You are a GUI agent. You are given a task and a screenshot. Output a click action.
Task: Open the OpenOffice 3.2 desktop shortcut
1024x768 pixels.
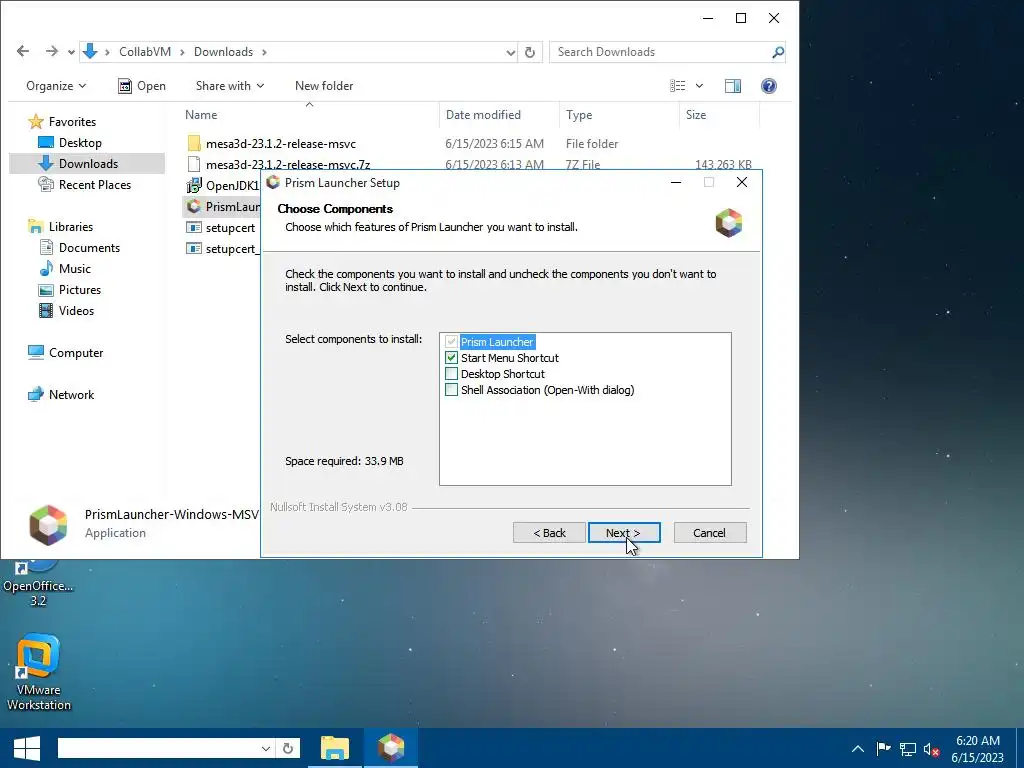coord(38,581)
